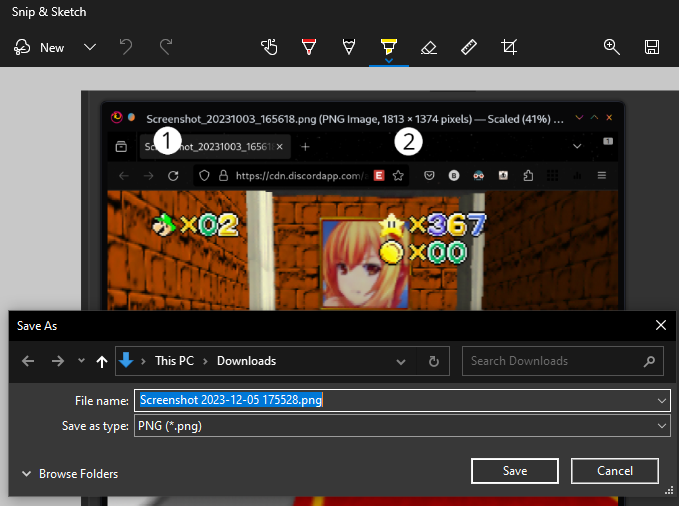Click the new tab plus button in the snip
The image size is (679, 506).
coord(305,147)
